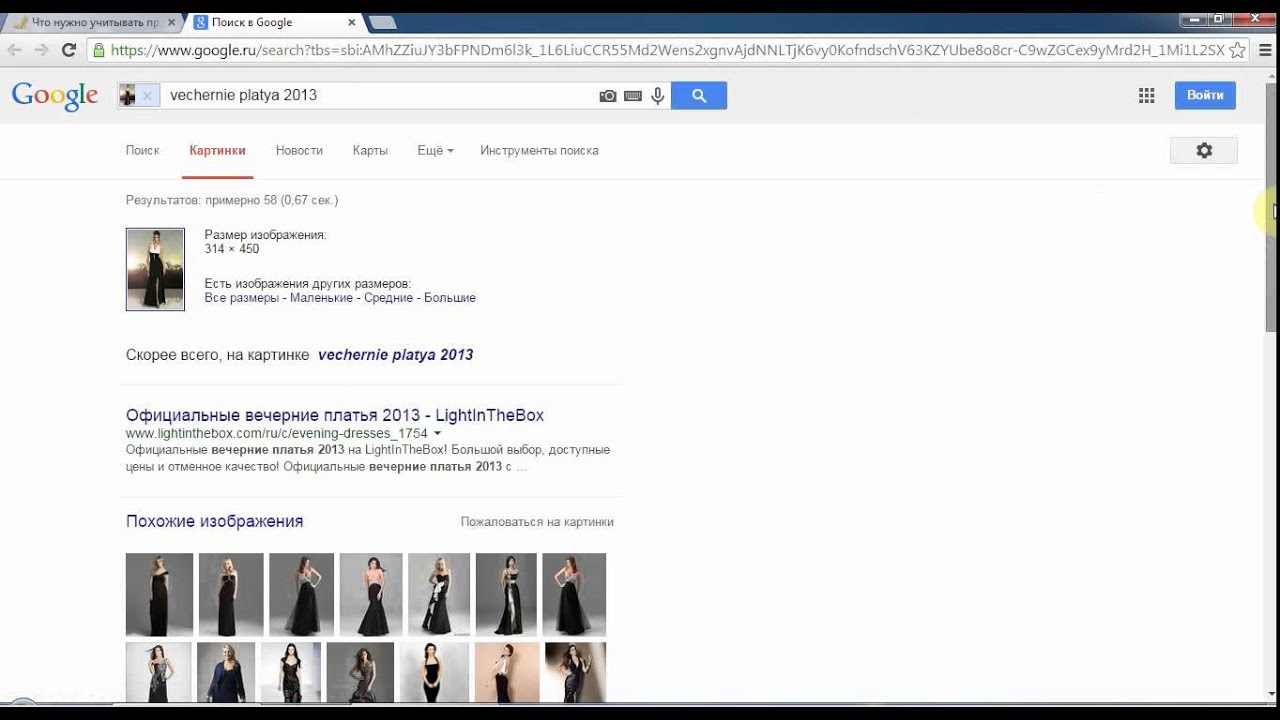Select the 'Картинки' tab

(x=217, y=150)
